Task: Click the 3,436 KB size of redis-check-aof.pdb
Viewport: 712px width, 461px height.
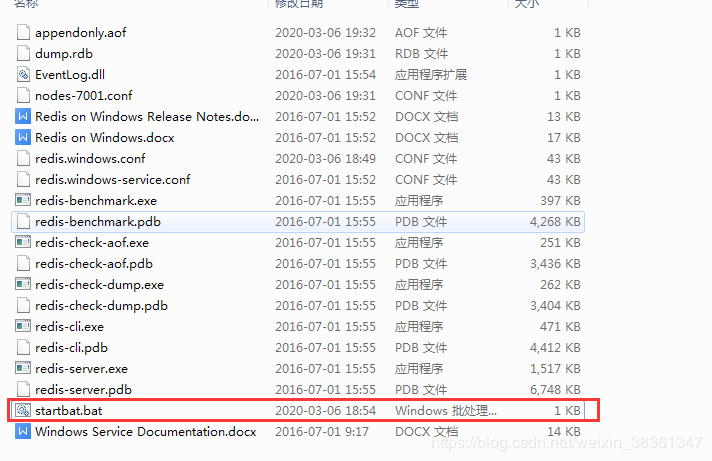Action: point(555,264)
